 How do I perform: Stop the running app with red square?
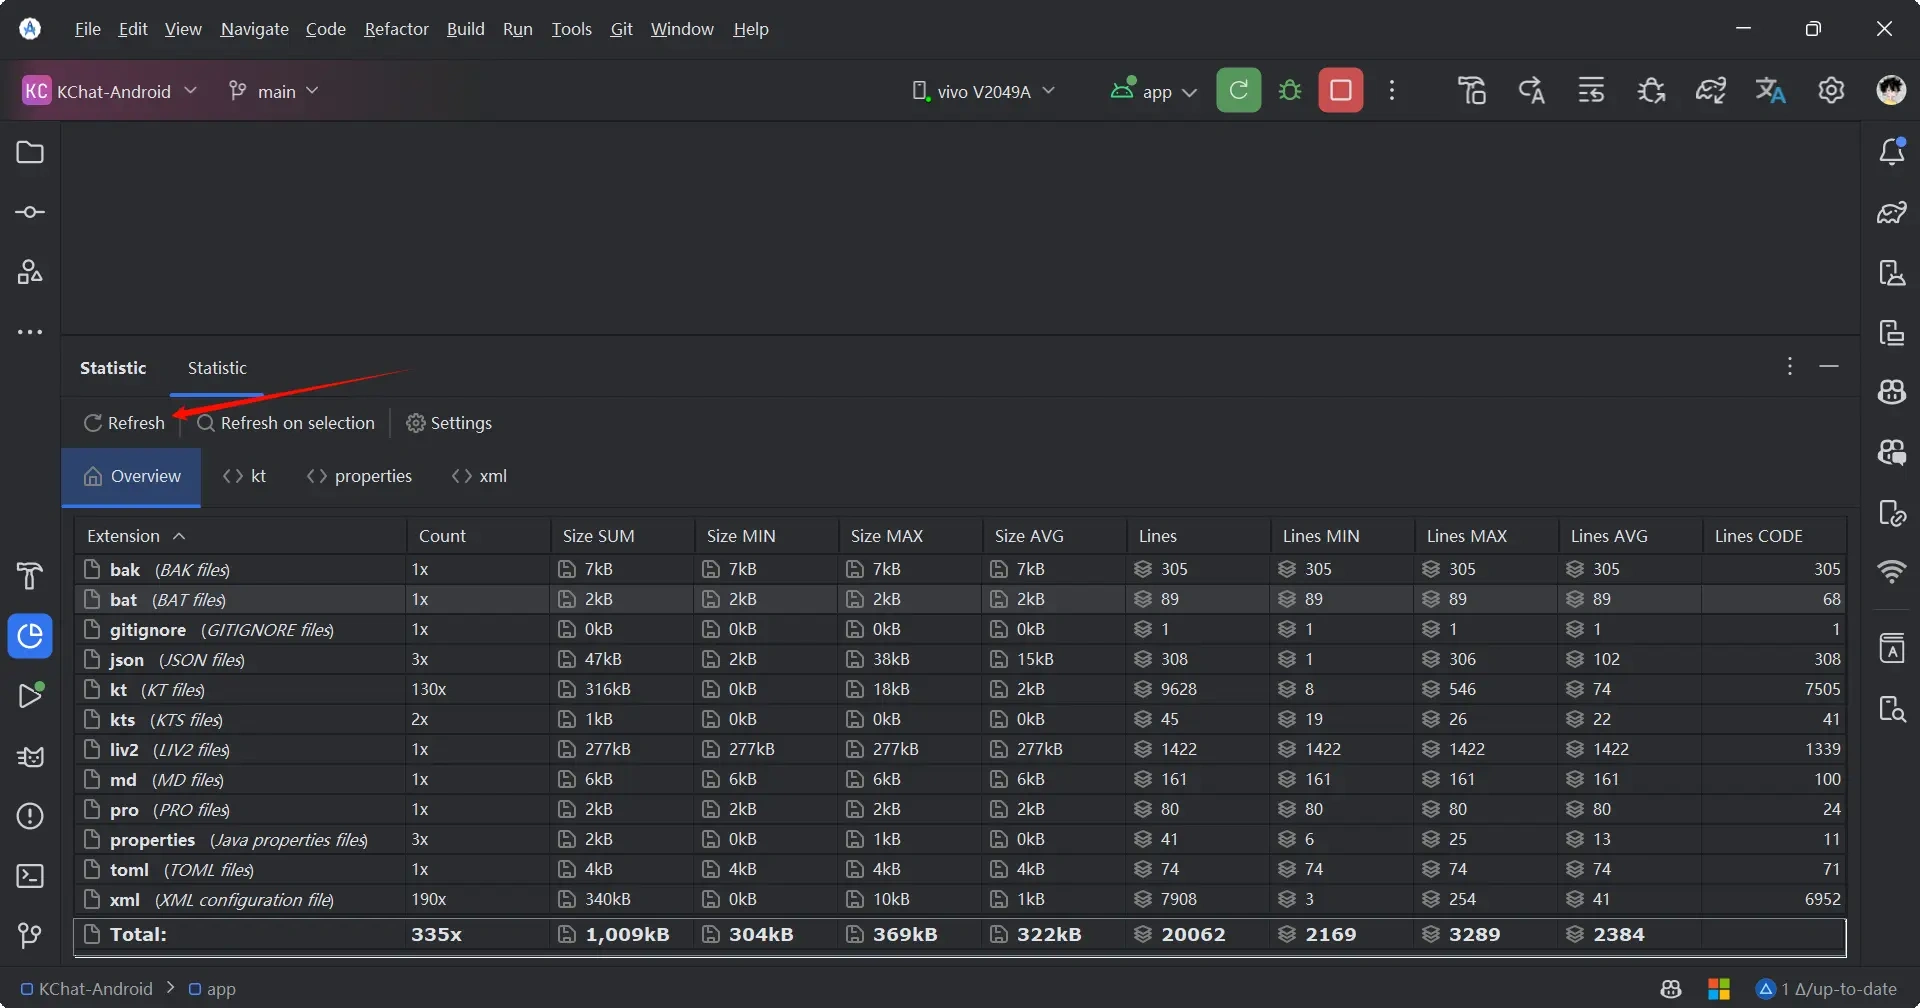tap(1340, 91)
